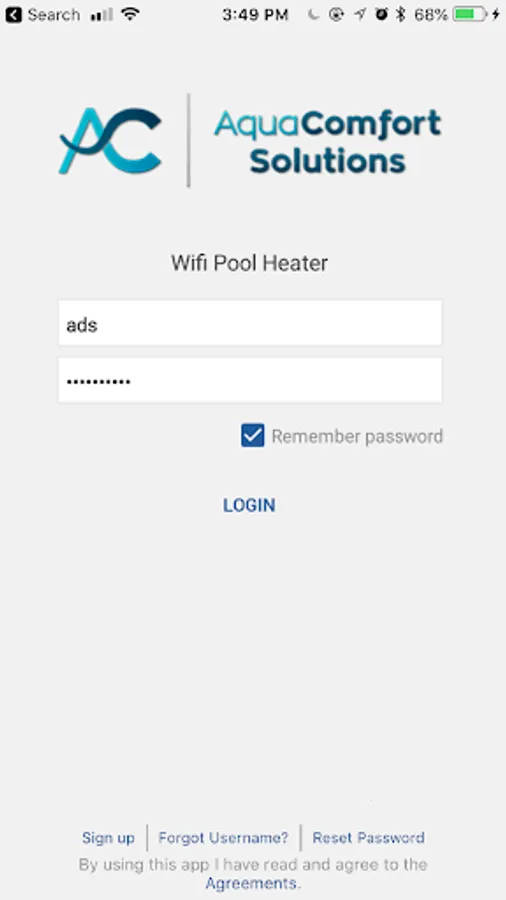Tap the battery indicator icon
This screenshot has height=900, width=506.
[469, 14]
